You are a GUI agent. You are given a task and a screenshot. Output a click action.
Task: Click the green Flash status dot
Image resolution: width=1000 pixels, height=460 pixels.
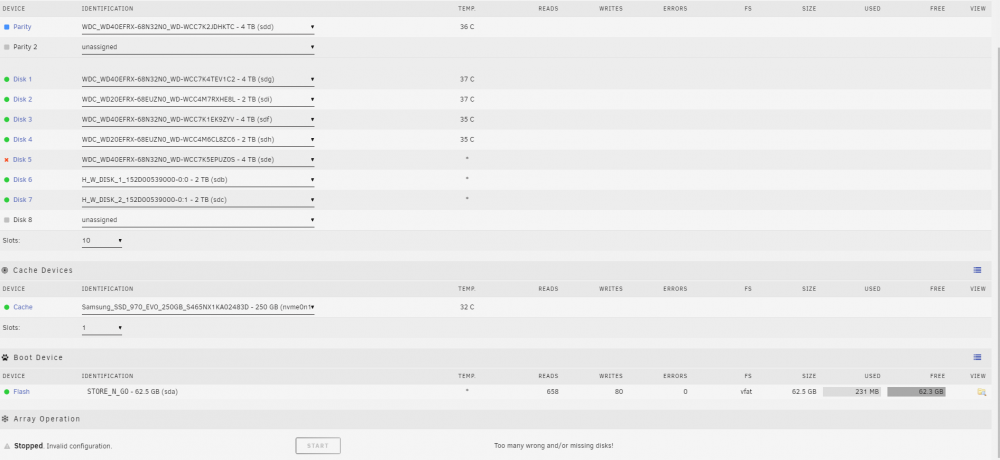coord(6,392)
